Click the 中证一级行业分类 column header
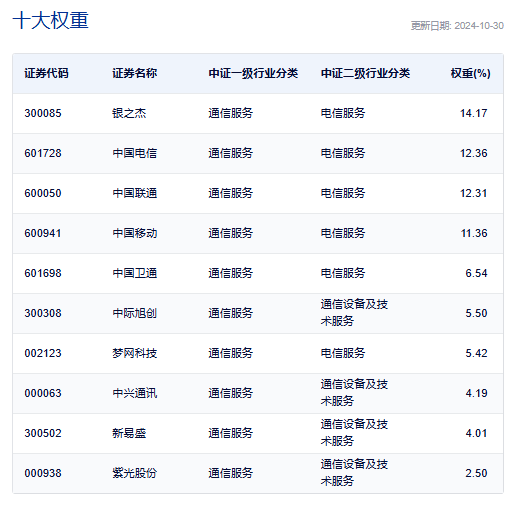 253,73
